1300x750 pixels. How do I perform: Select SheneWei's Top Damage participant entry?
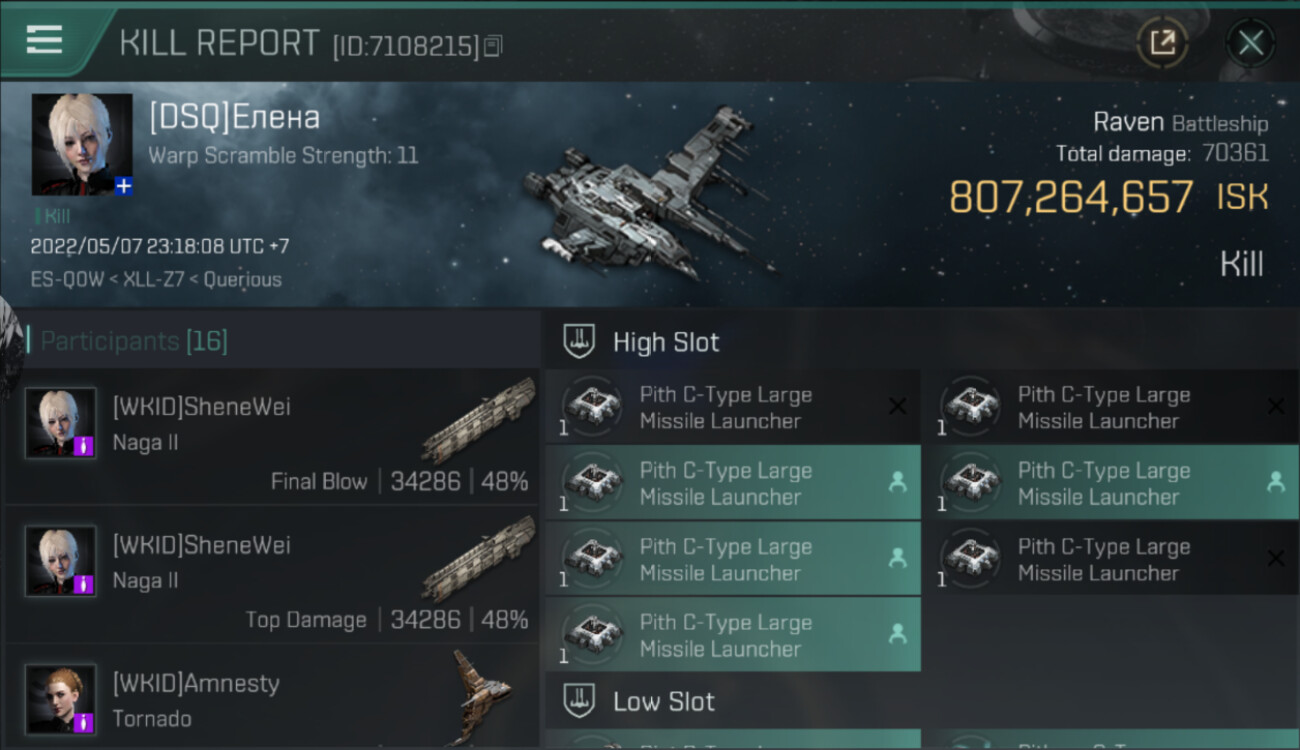(273, 575)
